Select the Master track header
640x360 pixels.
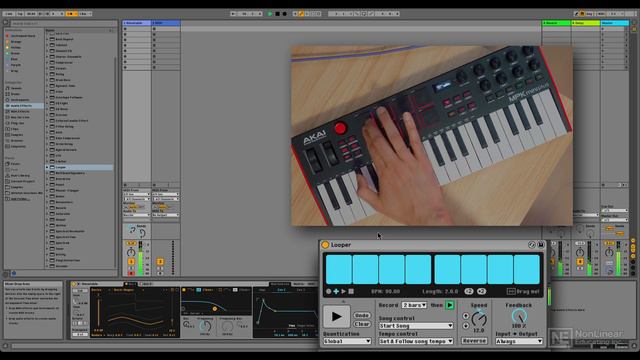[614, 23]
